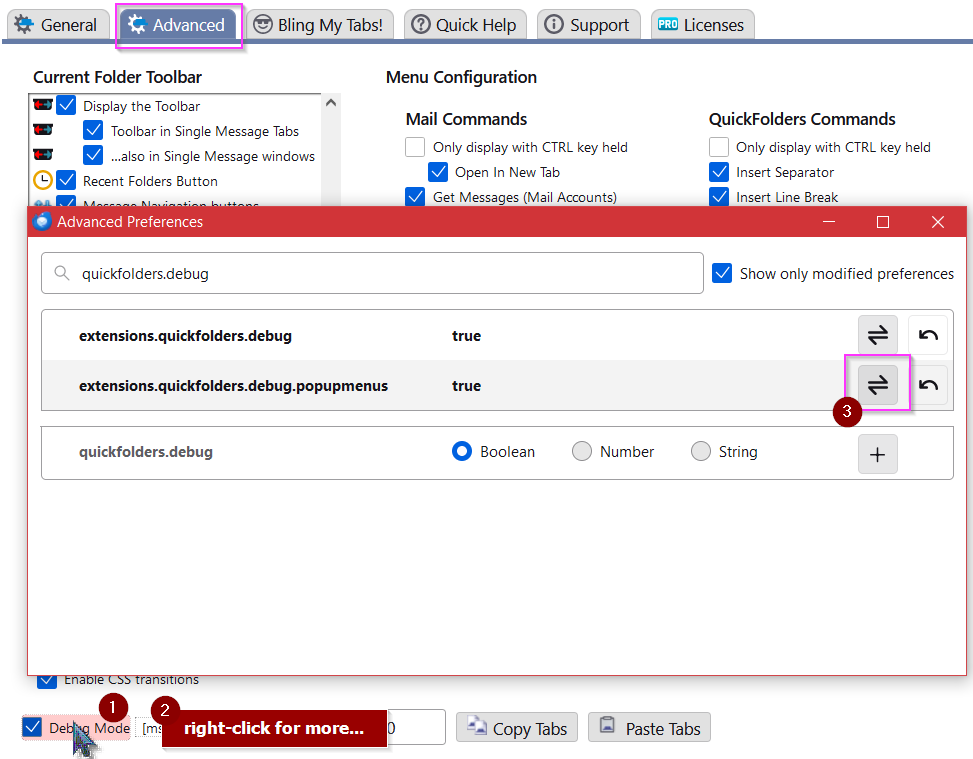
Task: Click the right-click for more... tooltip
Action: [275, 728]
